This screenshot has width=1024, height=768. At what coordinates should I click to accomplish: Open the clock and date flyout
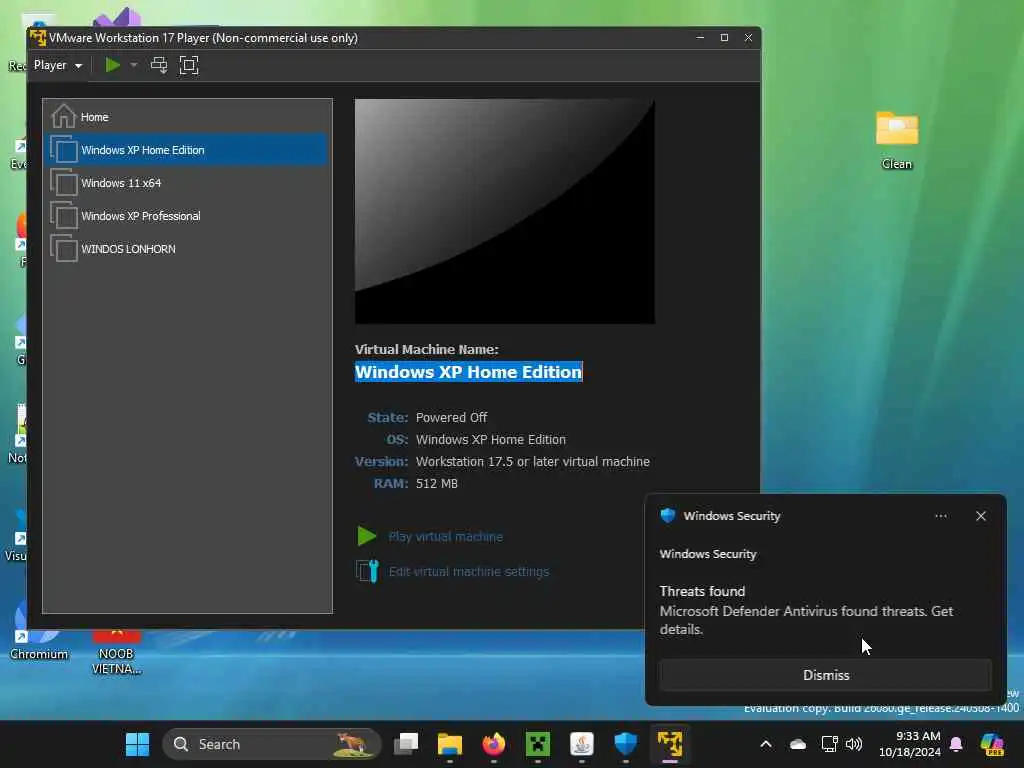909,744
